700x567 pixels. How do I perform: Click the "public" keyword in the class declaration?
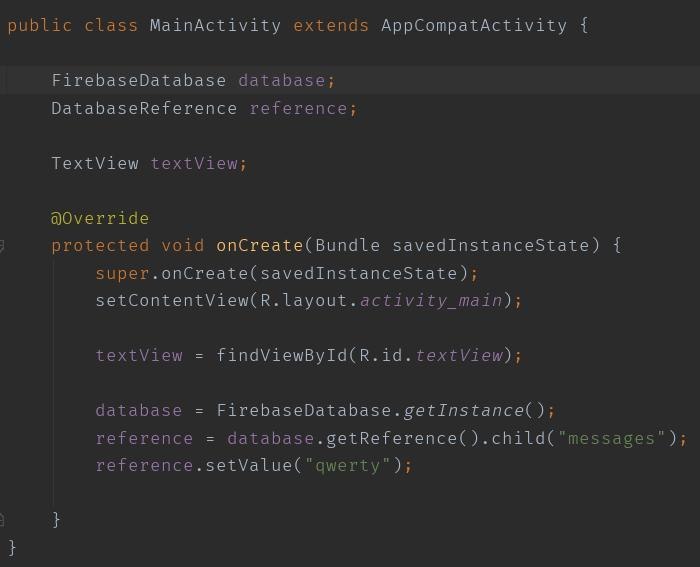[39, 25]
